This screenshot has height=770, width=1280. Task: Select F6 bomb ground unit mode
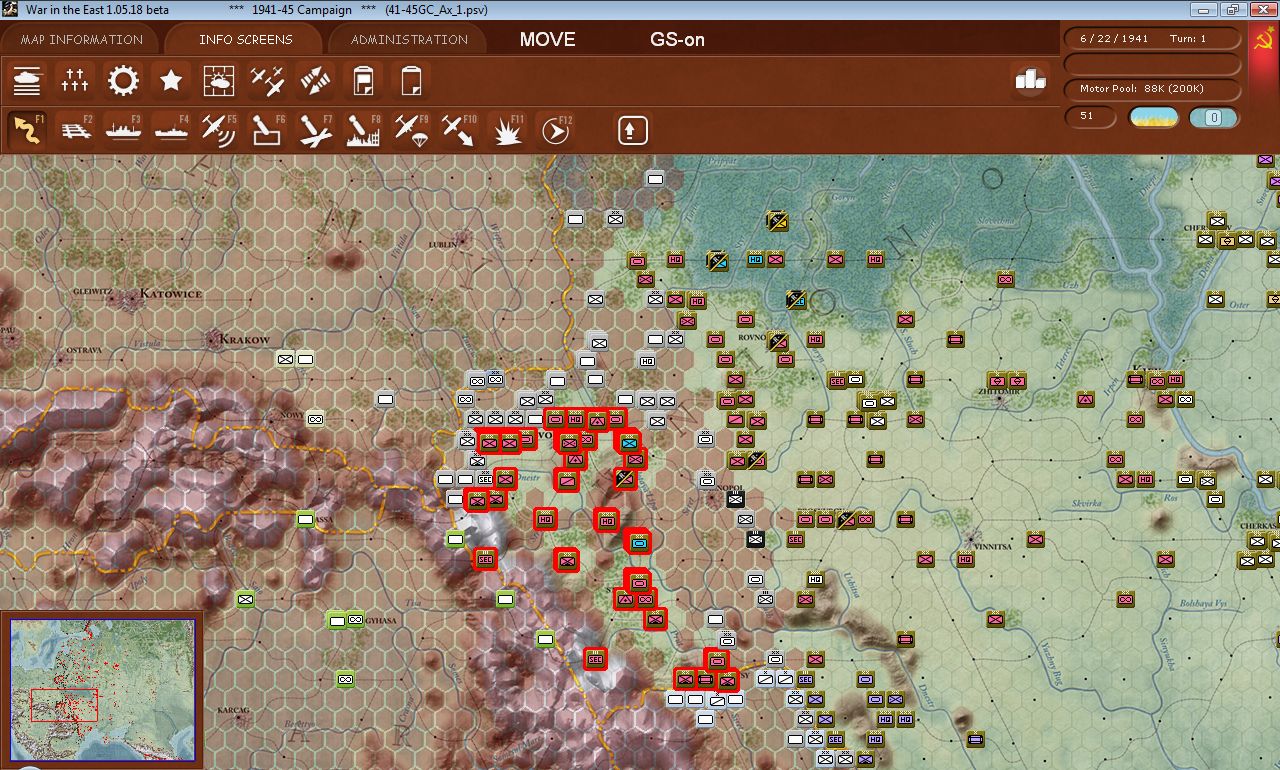(267, 130)
